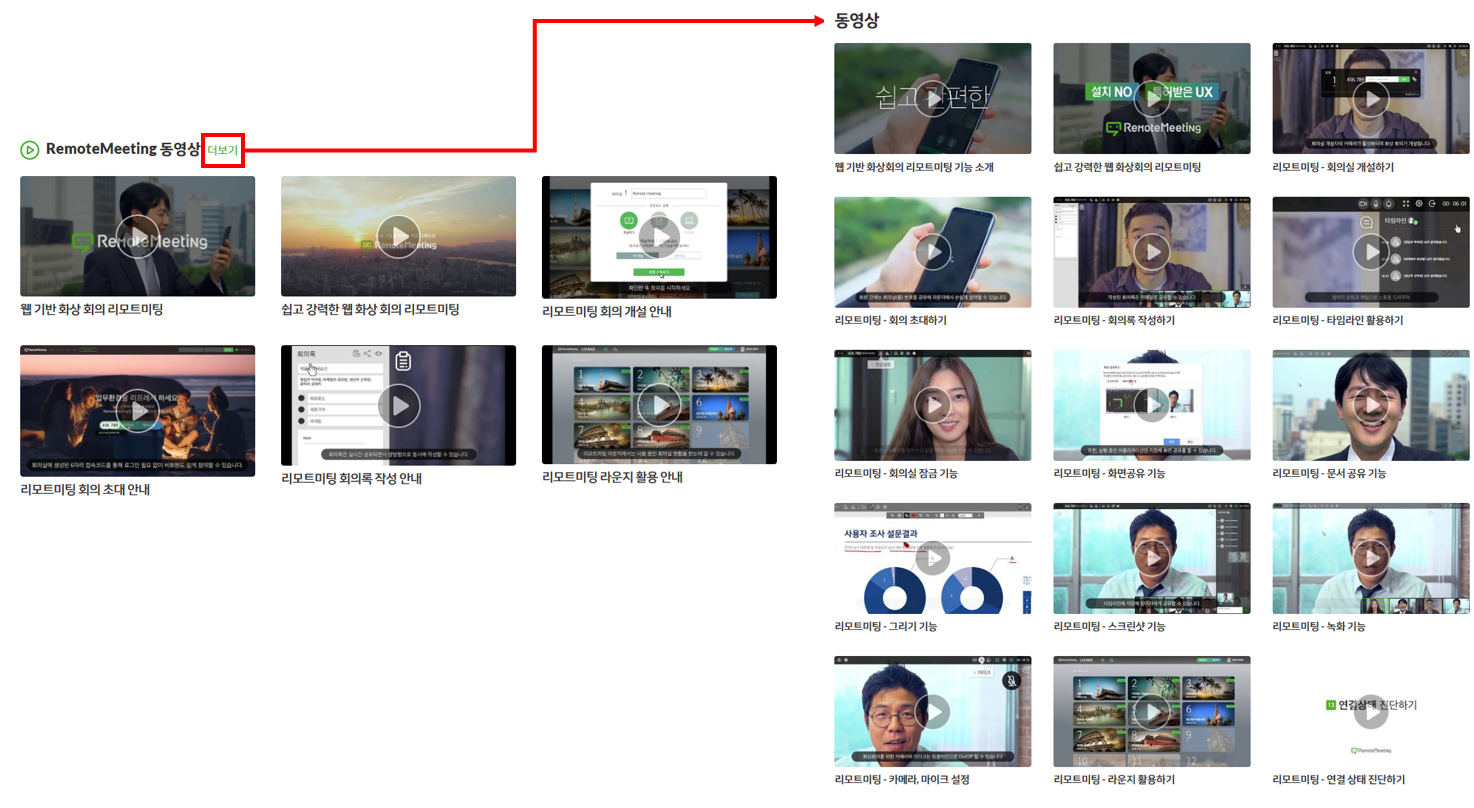Open the '리모트미팅 - 연결 상태 진단하기' caption
The height and width of the screenshot is (808, 1474).
coord(1339,779)
